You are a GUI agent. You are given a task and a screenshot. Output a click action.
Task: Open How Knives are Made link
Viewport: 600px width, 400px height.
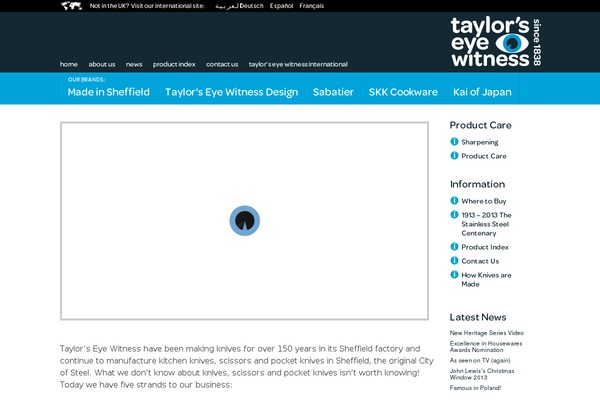[x=486, y=279]
